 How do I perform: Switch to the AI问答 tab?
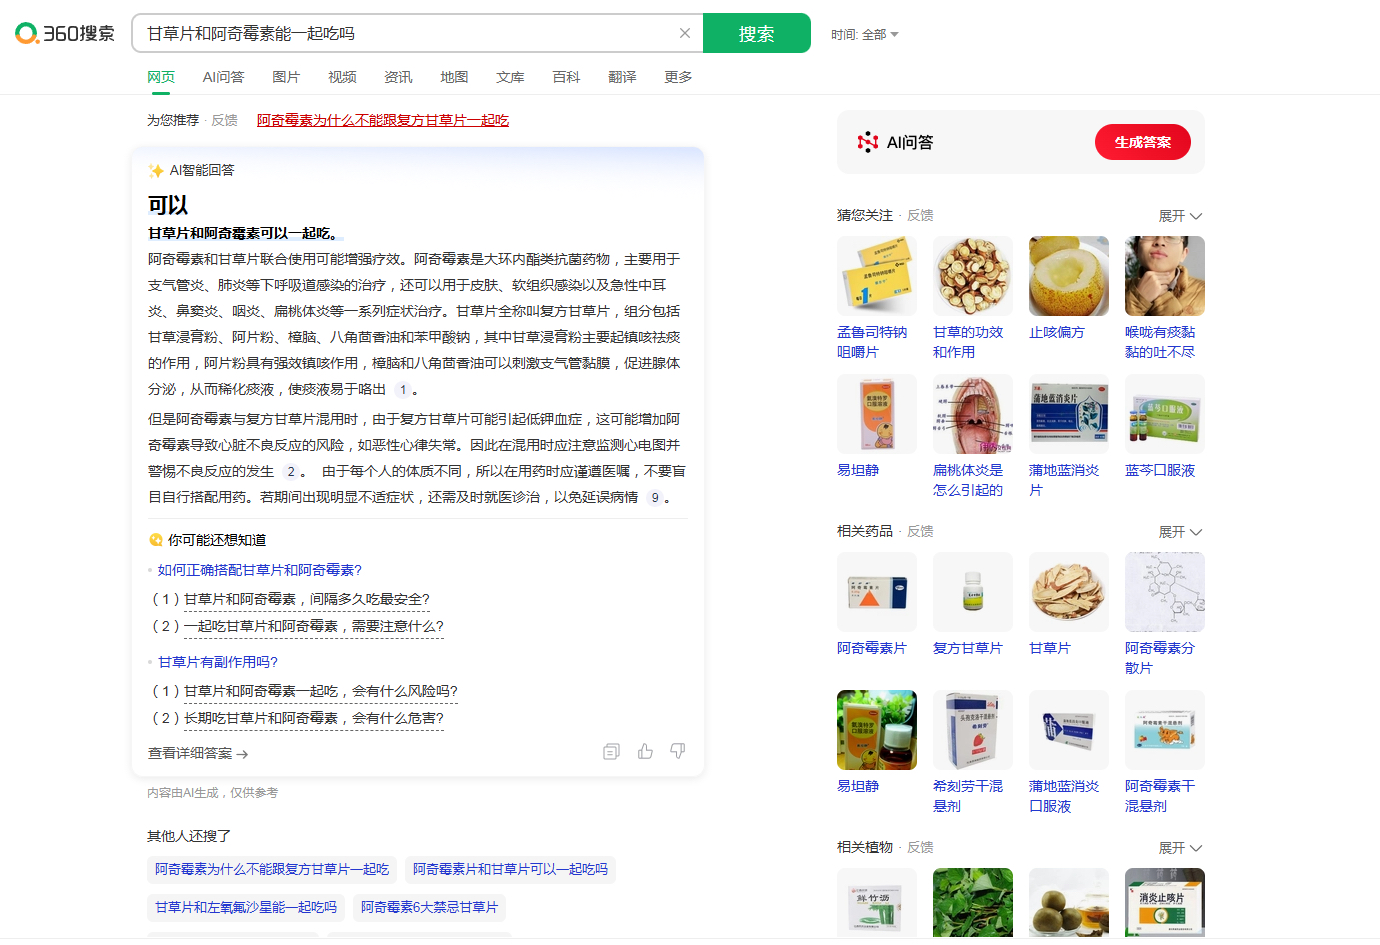(223, 77)
